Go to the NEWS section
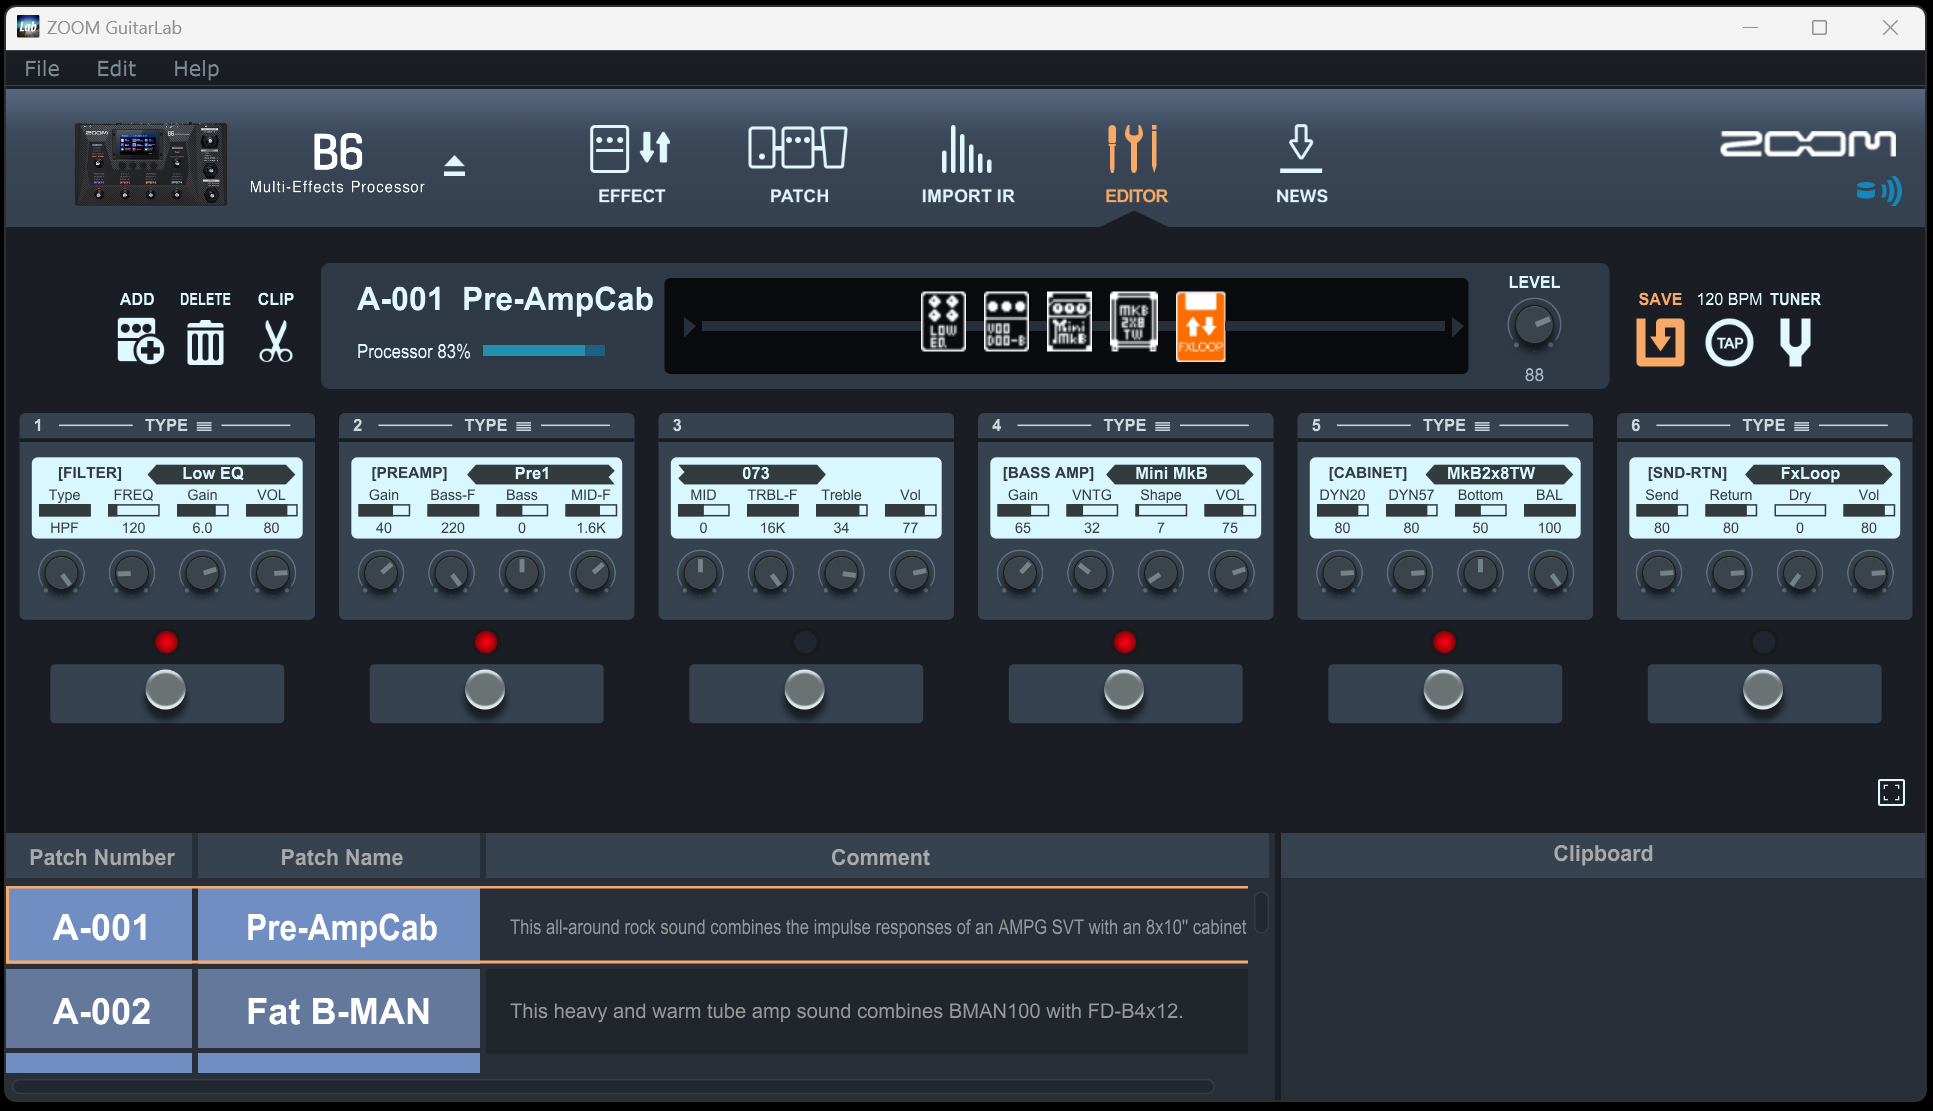The height and width of the screenshot is (1111, 1933). [1301, 164]
